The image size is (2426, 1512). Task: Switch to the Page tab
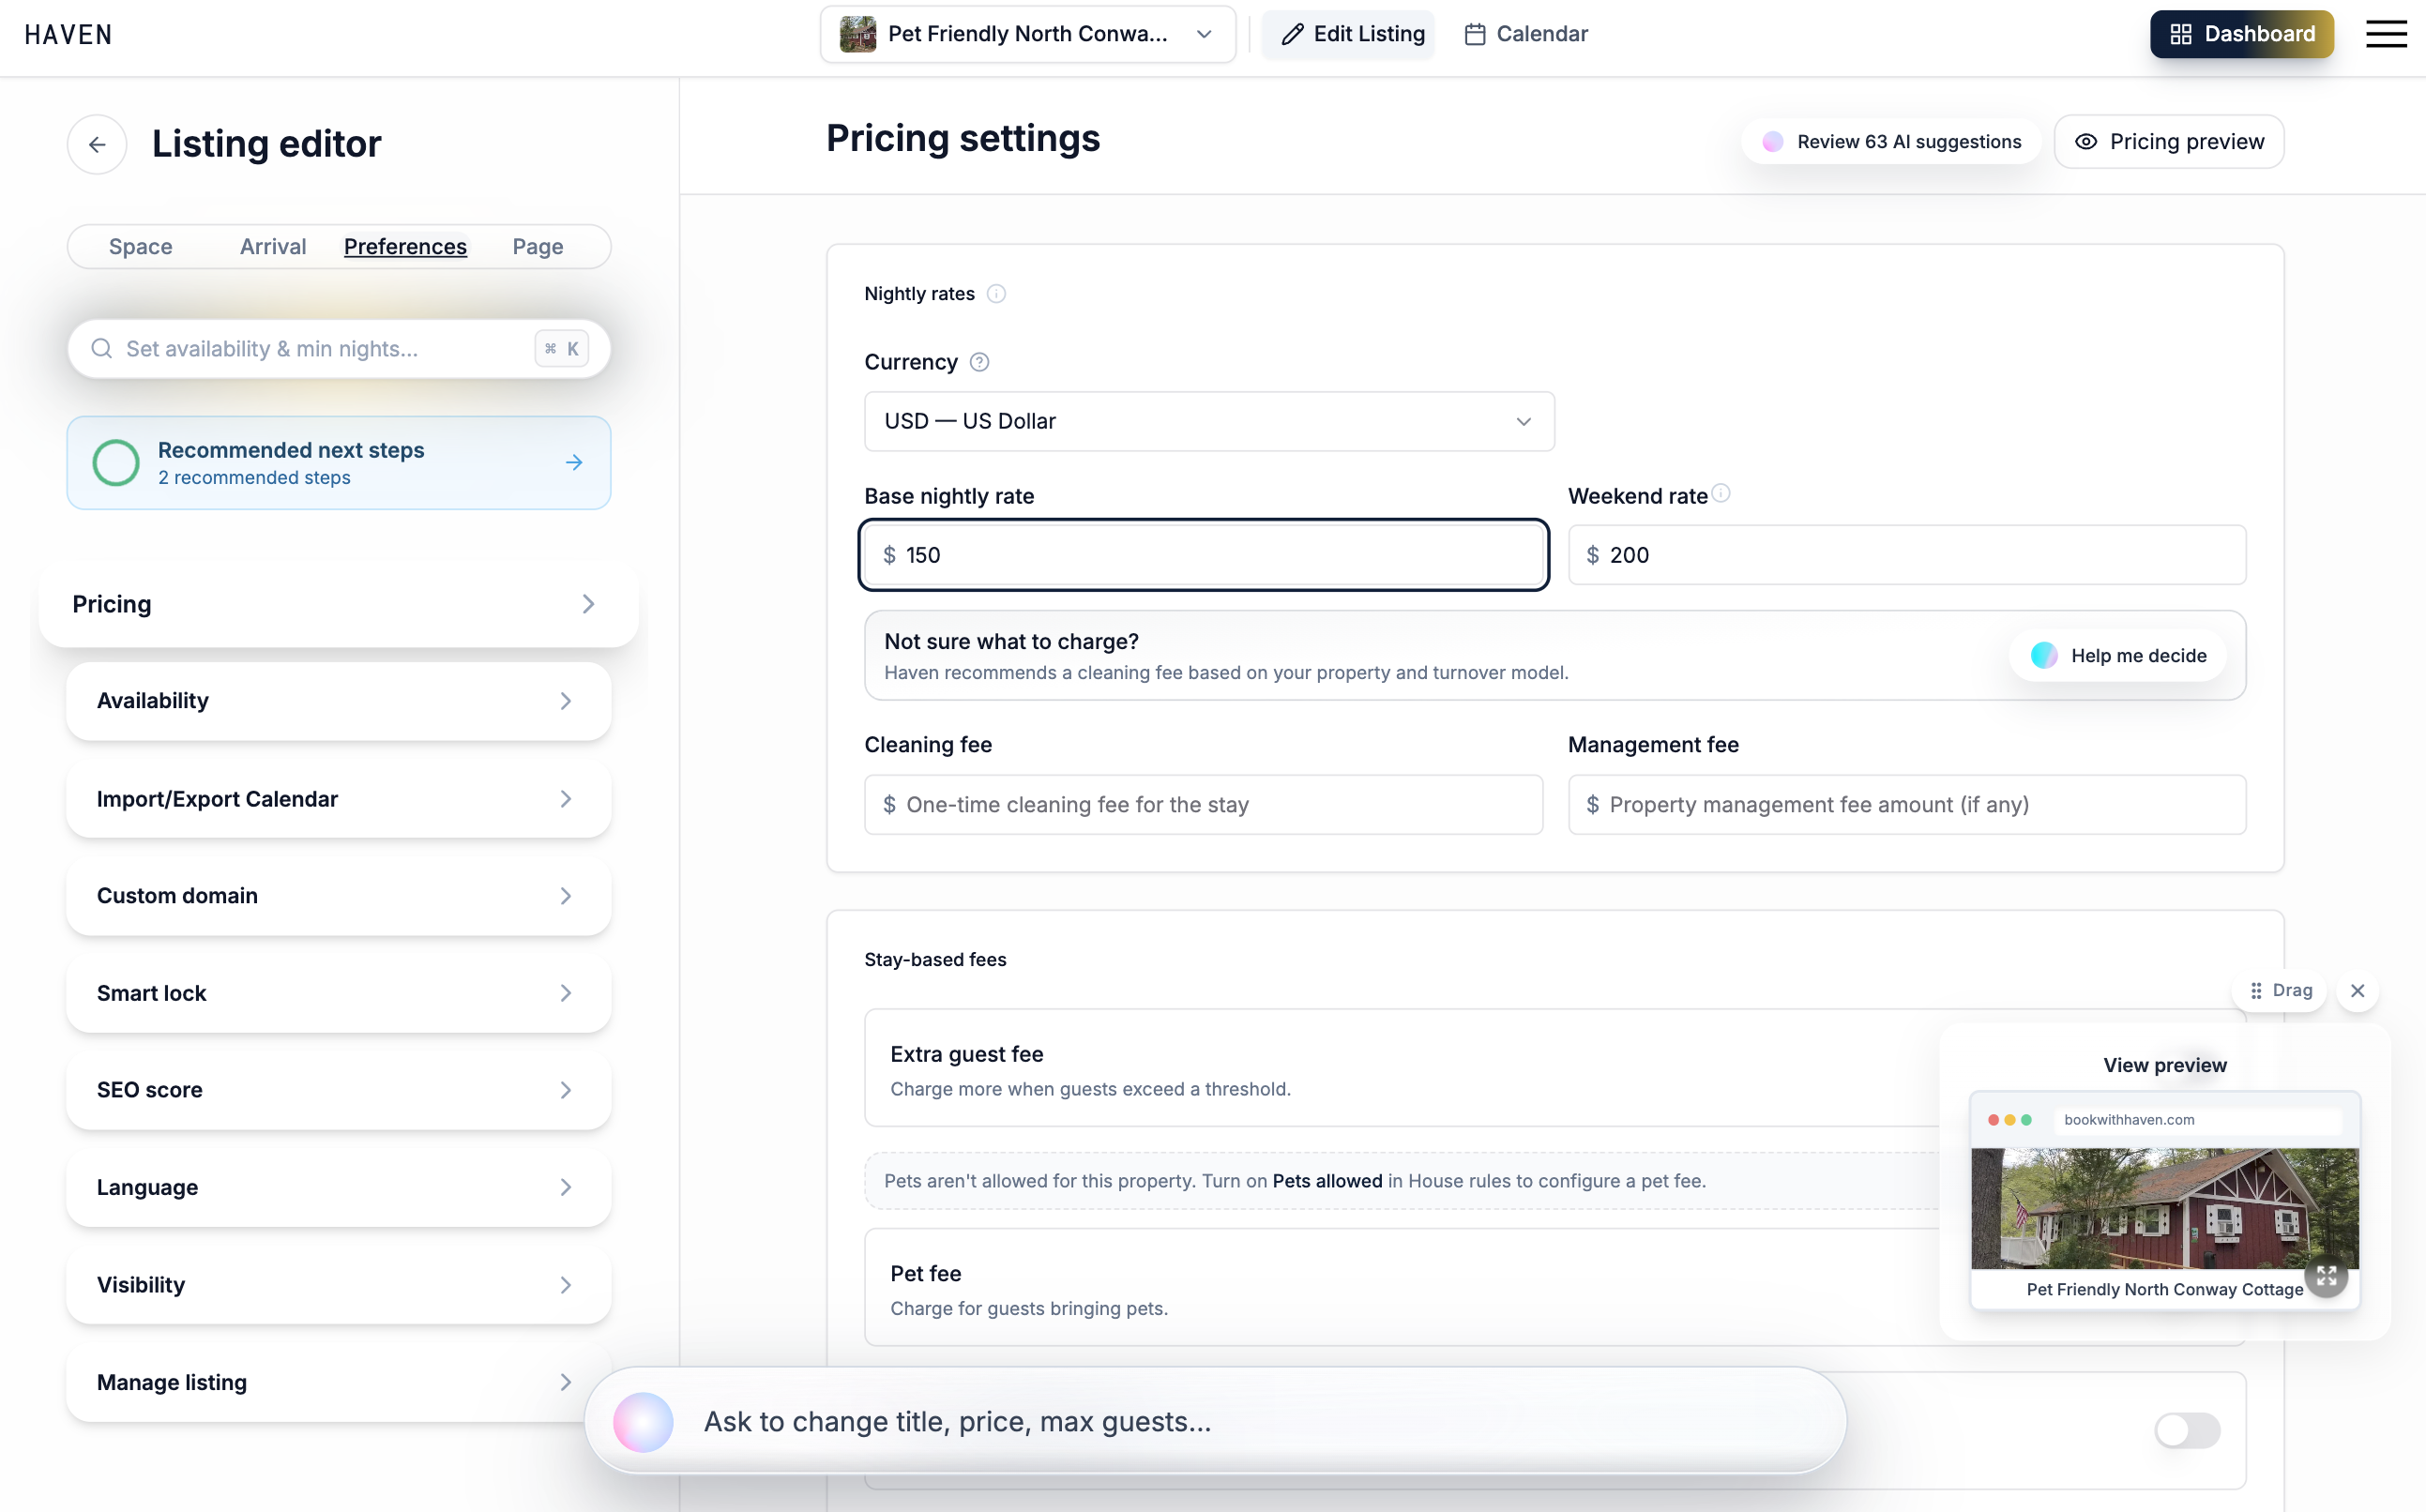[538, 247]
